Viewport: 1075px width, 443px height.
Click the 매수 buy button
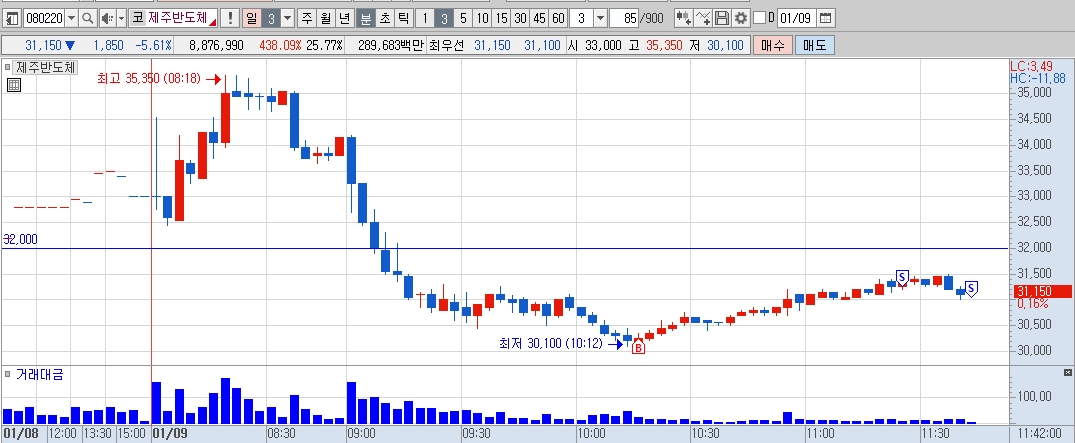[x=773, y=46]
